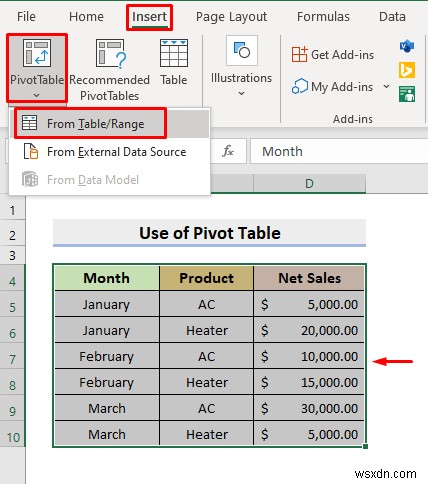Expand the Illustrations dropdown

(241, 93)
